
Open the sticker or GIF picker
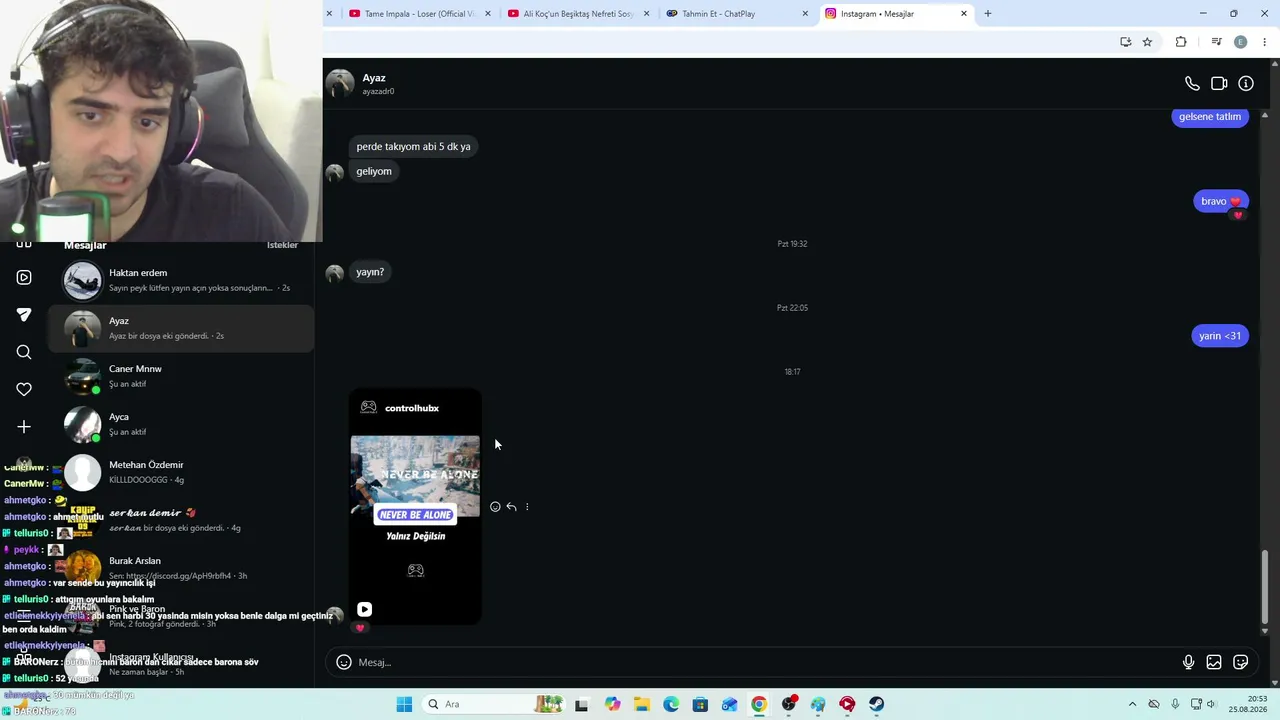coord(1241,662)
